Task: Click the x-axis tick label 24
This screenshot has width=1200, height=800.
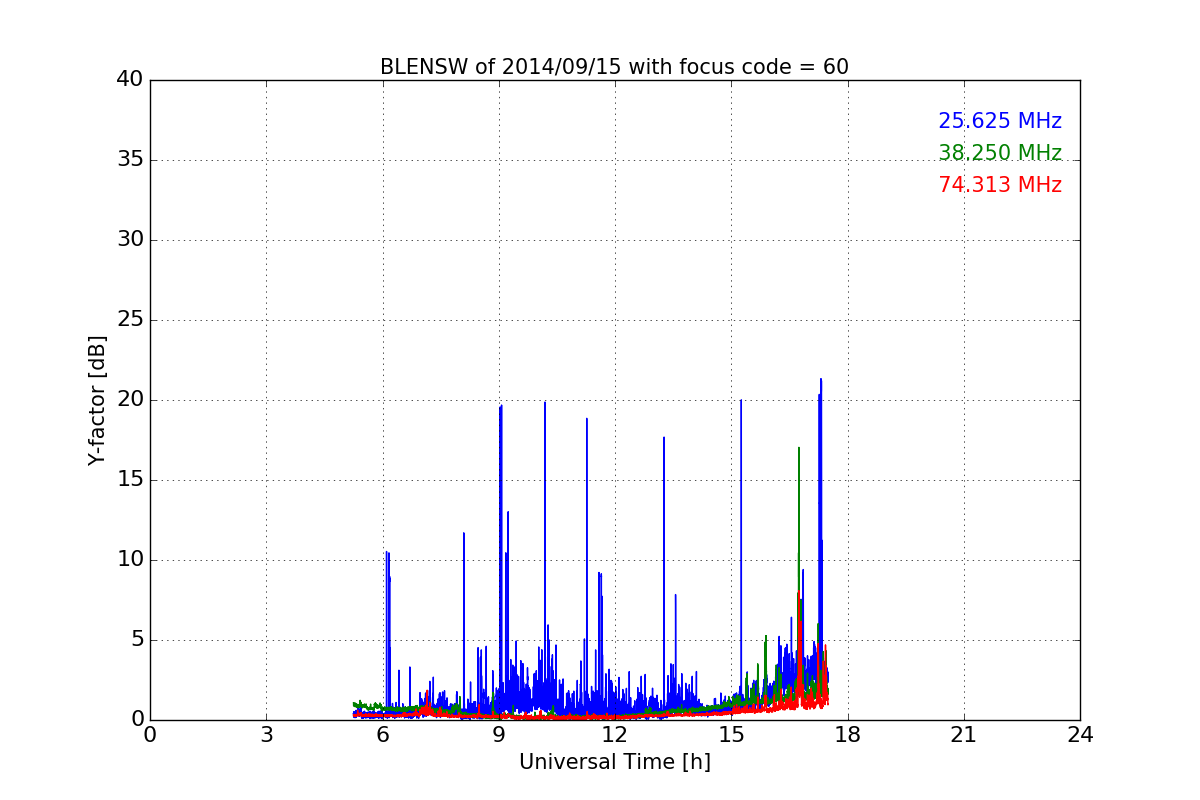Action: (x=1080, y=735)
